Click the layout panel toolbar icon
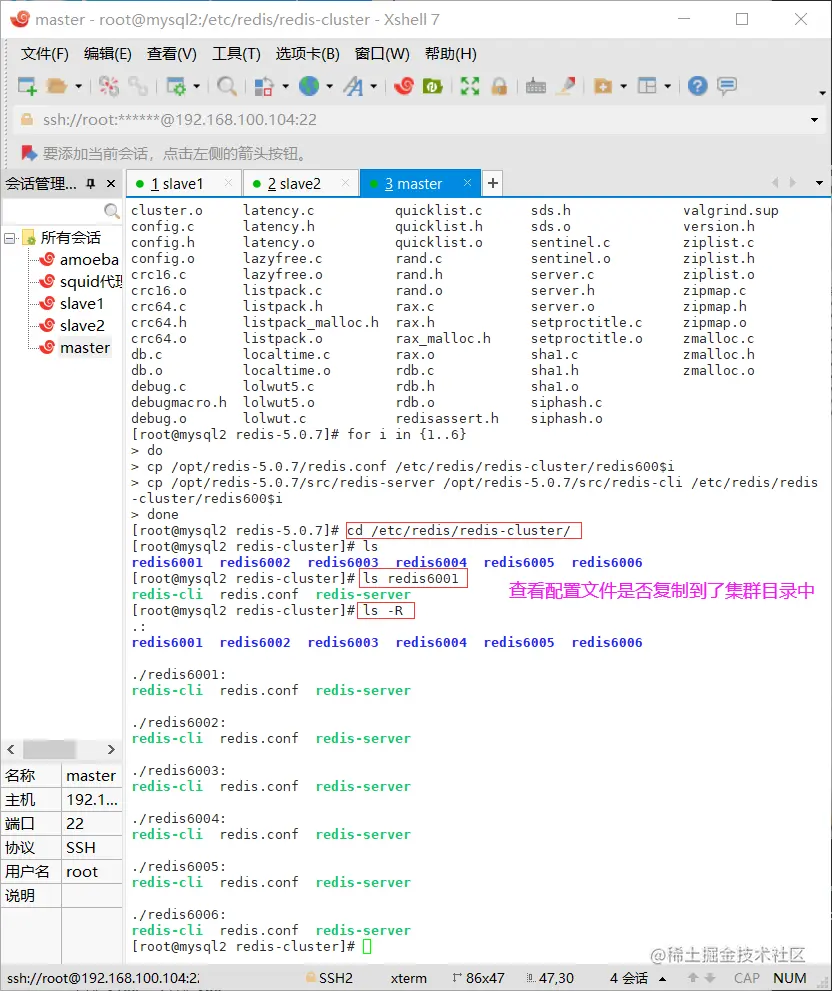The height and width of the screenshot is (991, 832). [647, 86]
